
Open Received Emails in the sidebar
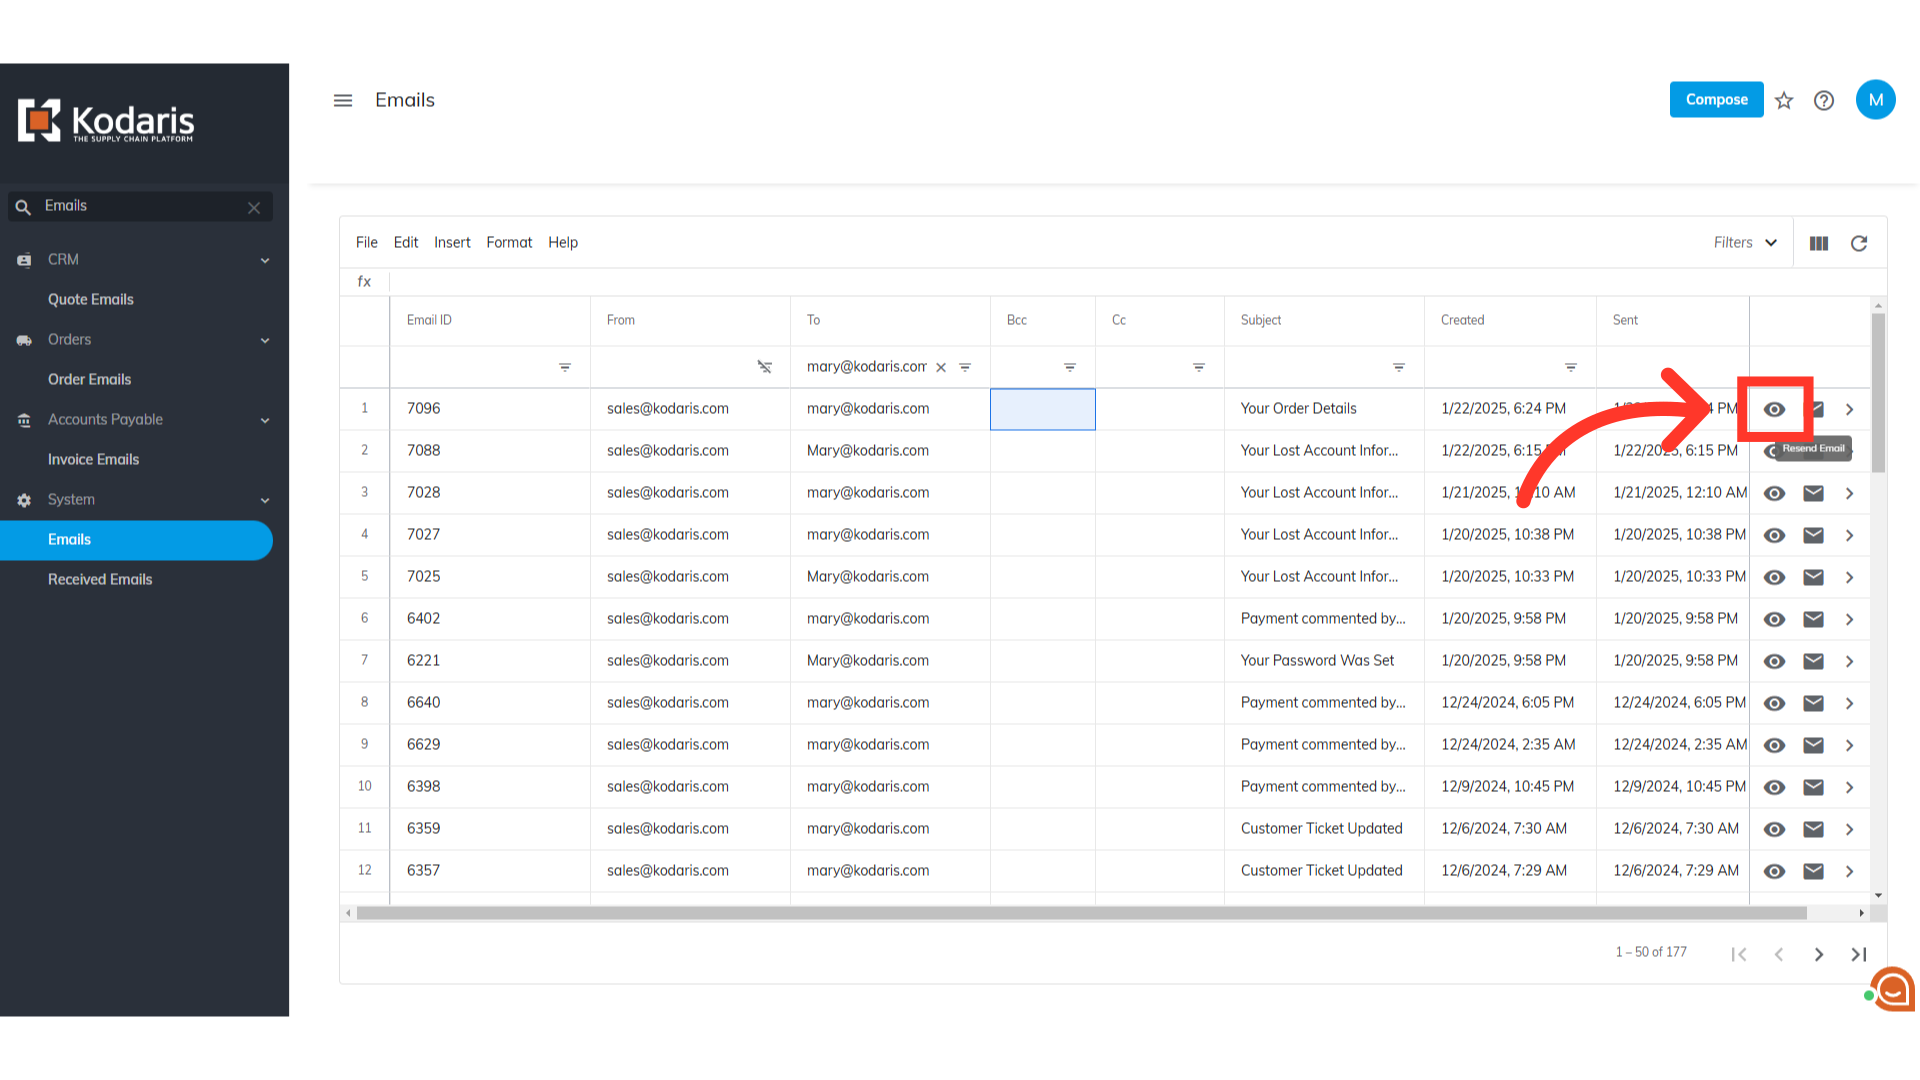pyautogui.click(x=100, y=580)
